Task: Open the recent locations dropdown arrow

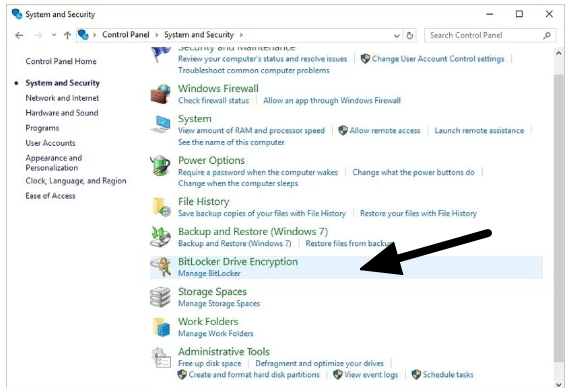Action: [x=54, y=35]
